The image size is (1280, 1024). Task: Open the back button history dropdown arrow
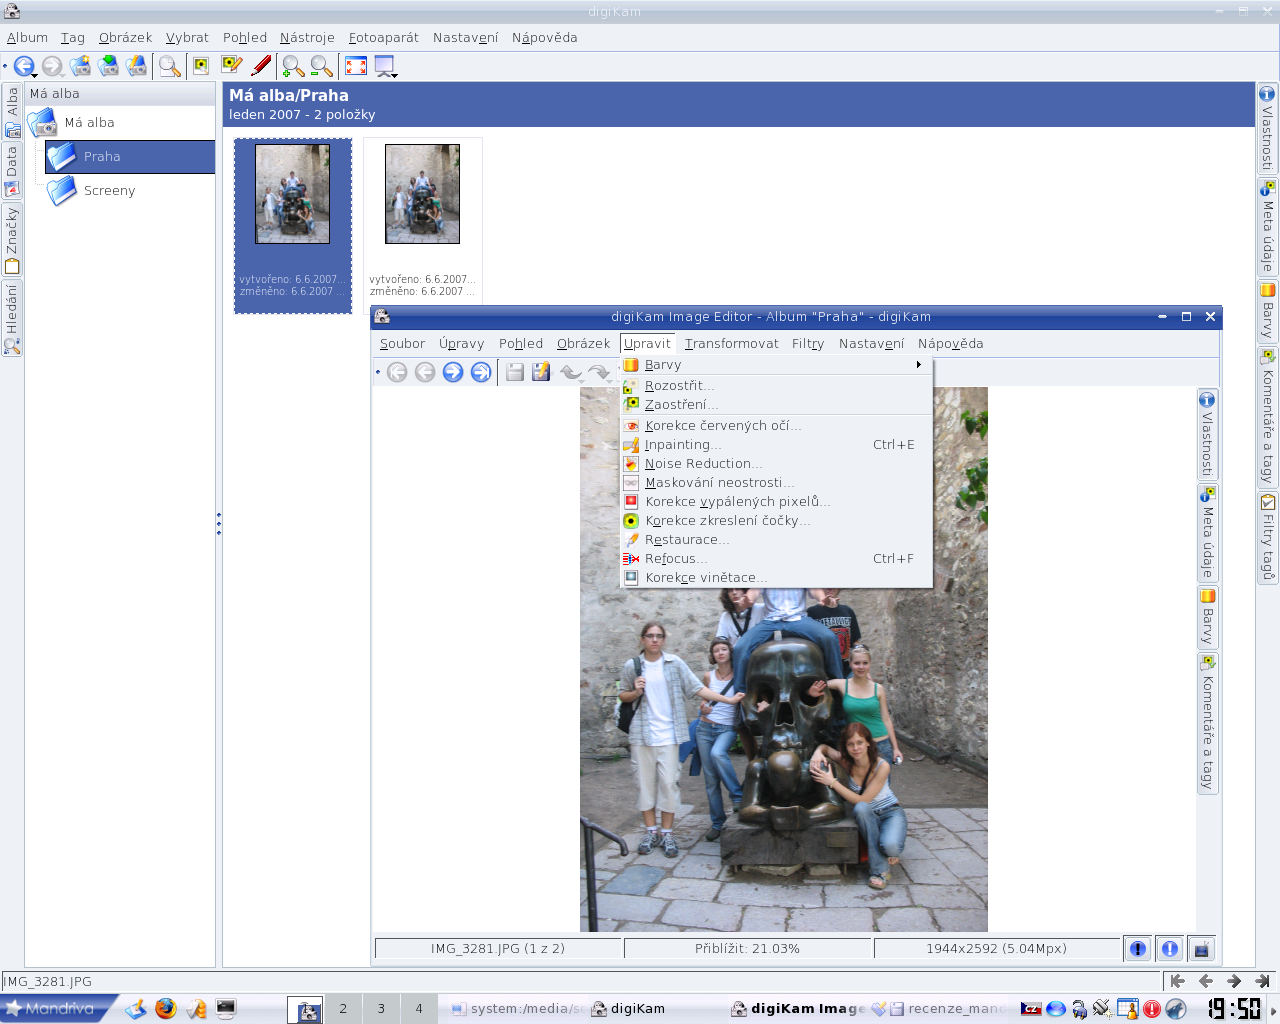click(x=35, y=75)
